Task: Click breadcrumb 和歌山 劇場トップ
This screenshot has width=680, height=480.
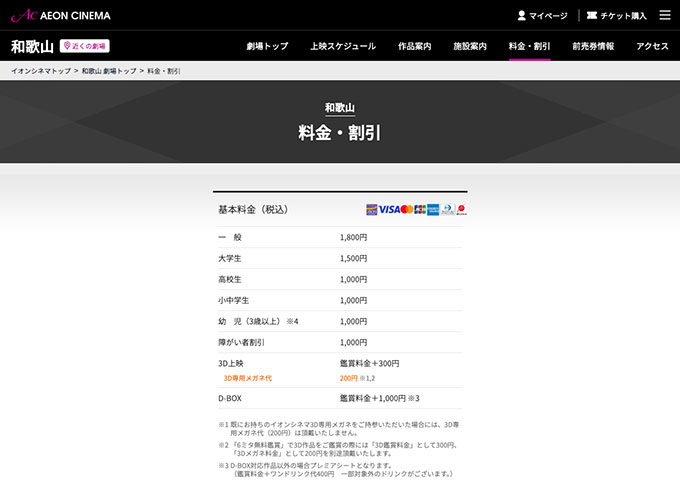Action: [109, 71]
